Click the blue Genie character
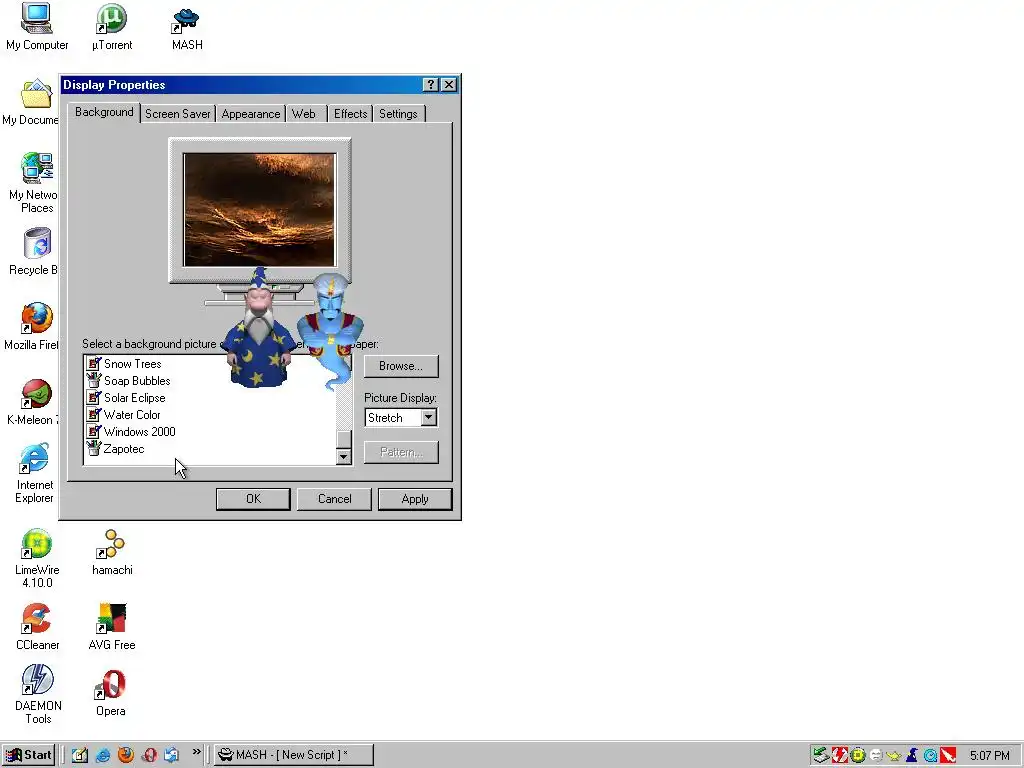Screen dimensions: 1024x768 coord(330,330)
